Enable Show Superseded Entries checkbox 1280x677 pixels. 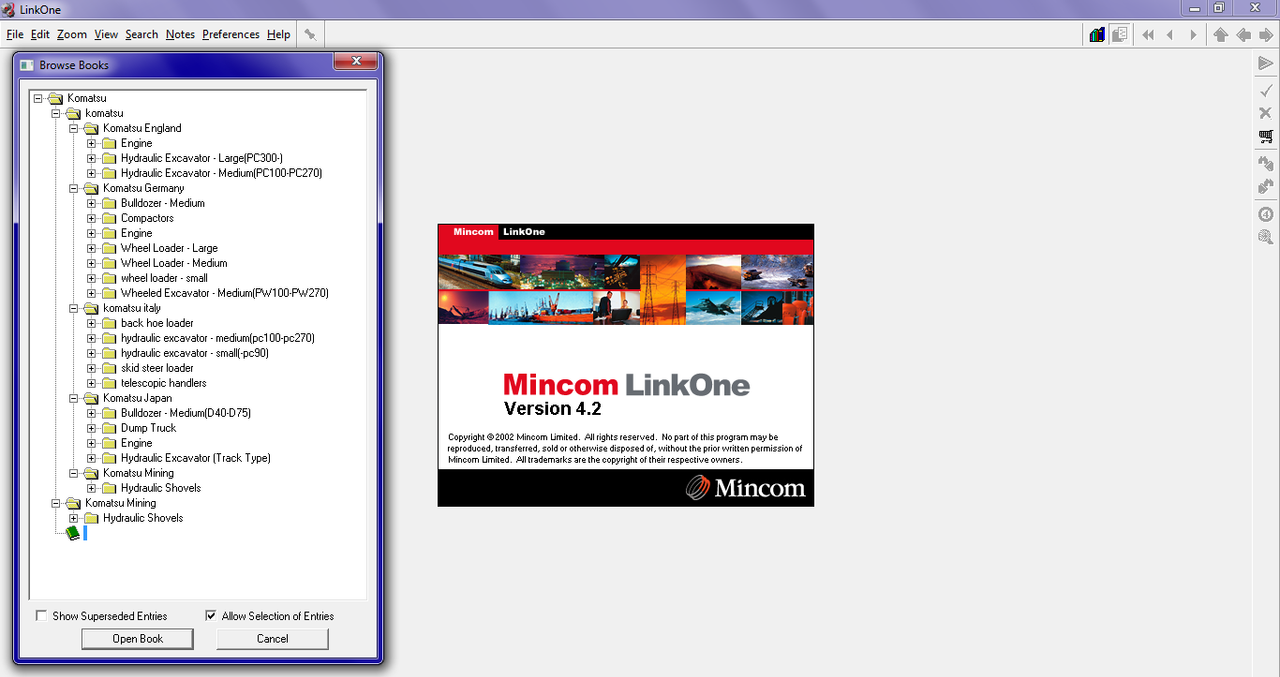tap(41, 616)
